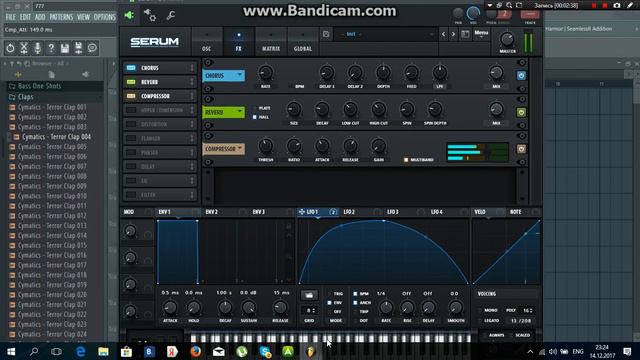Click the FL Studio microphone record icon

[x=38, y=48]
